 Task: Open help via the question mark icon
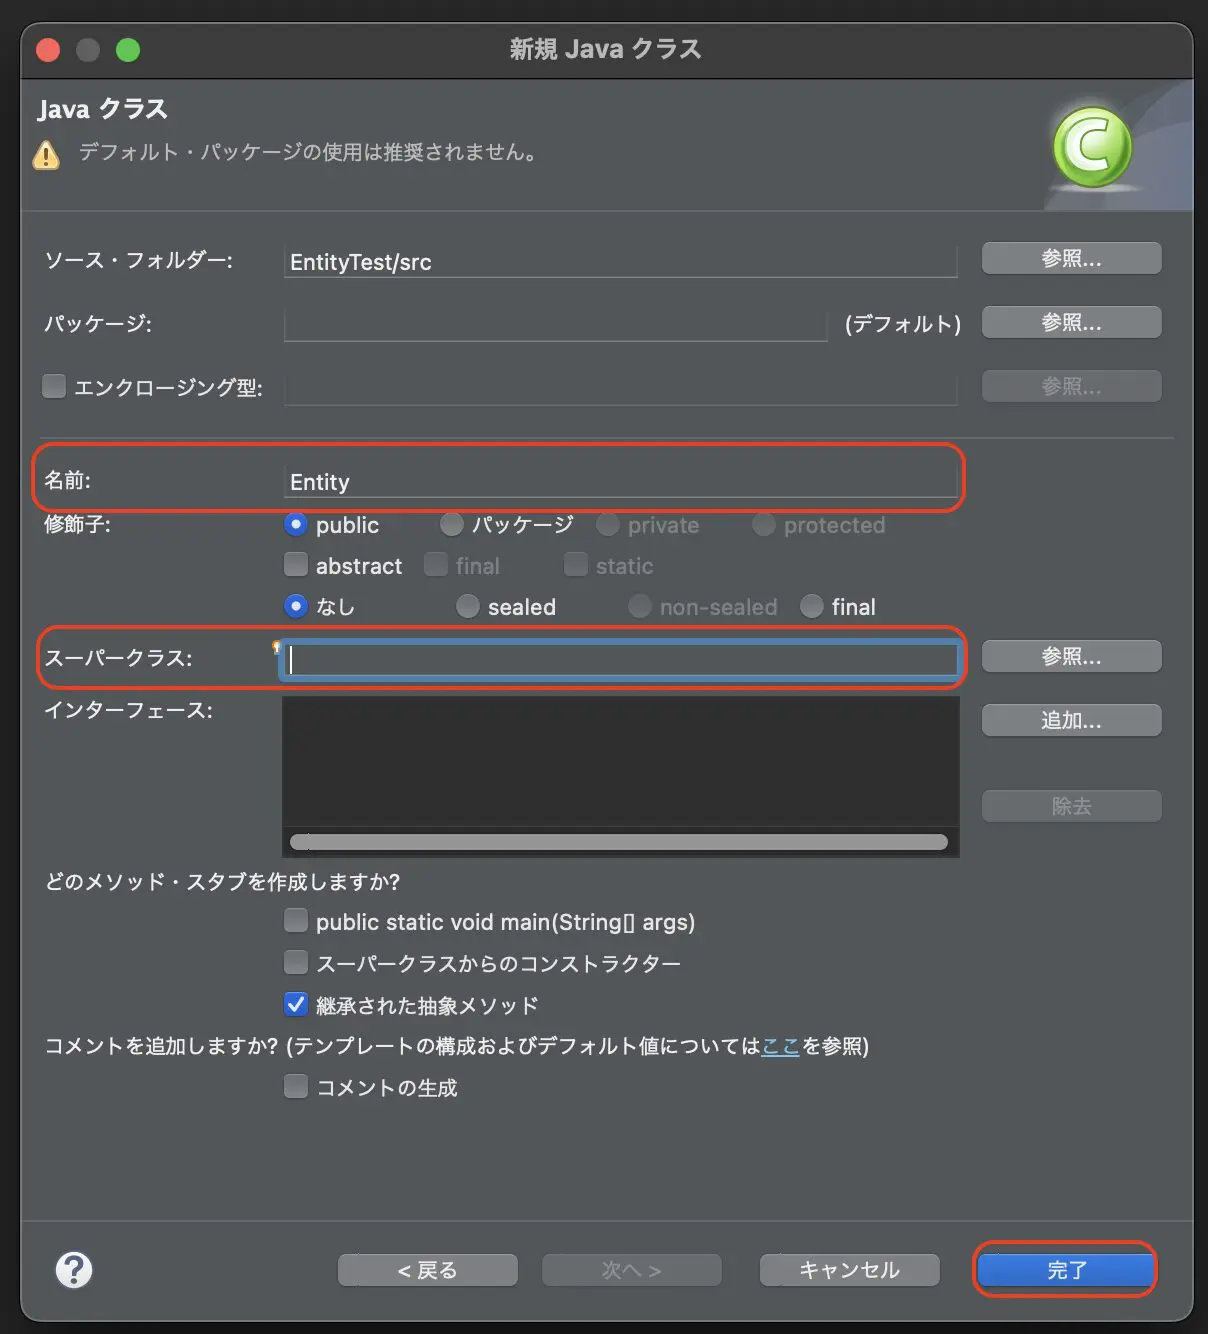tap(73, 1269)
